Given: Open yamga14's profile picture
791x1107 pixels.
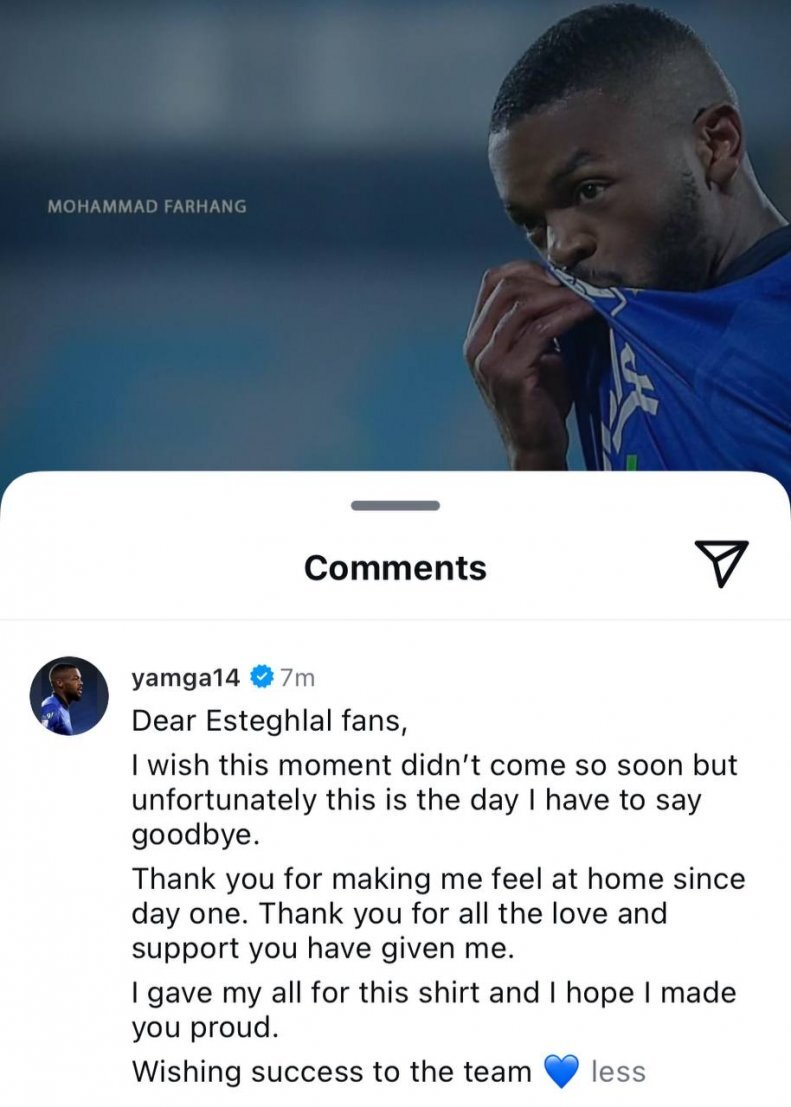Looking at the screenshot, I should tap(68, 696).
